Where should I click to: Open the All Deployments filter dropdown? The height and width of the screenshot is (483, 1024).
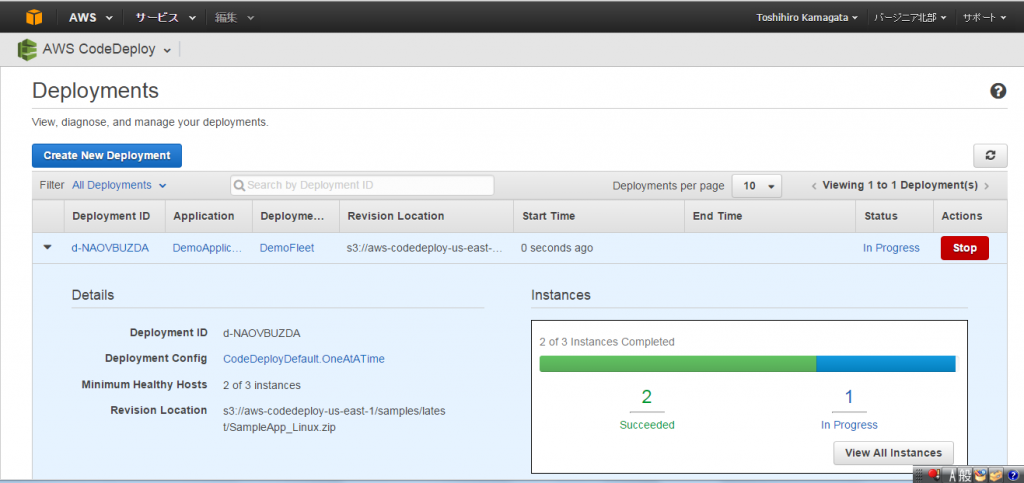tap(119, 185)
